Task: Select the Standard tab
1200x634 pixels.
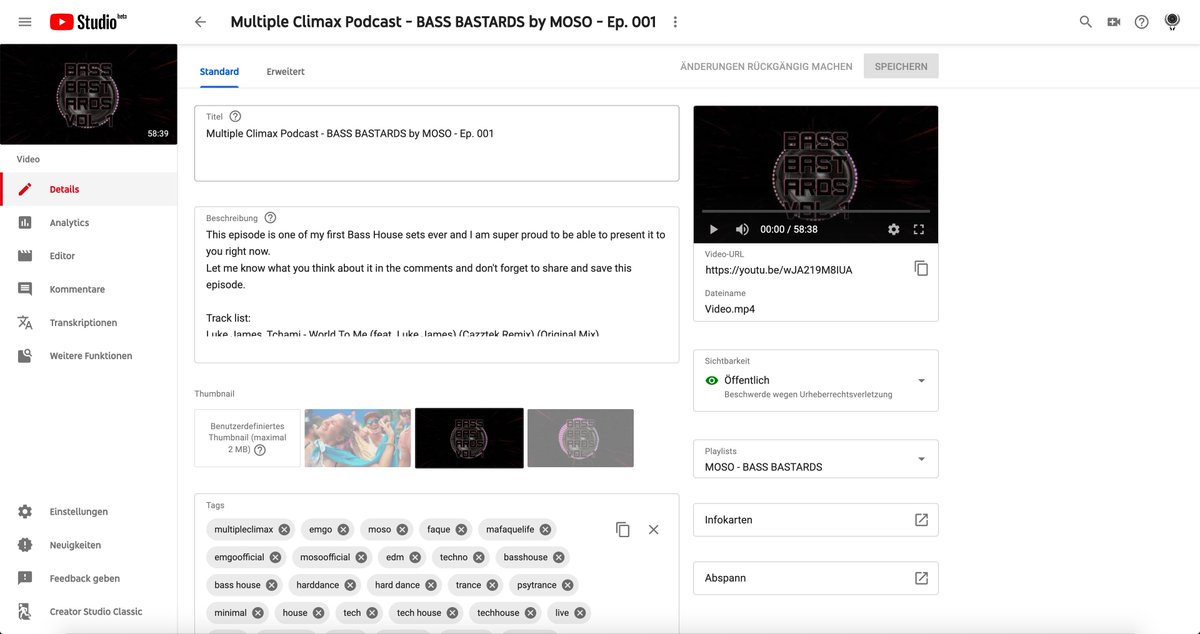Action: click(219, 72)
